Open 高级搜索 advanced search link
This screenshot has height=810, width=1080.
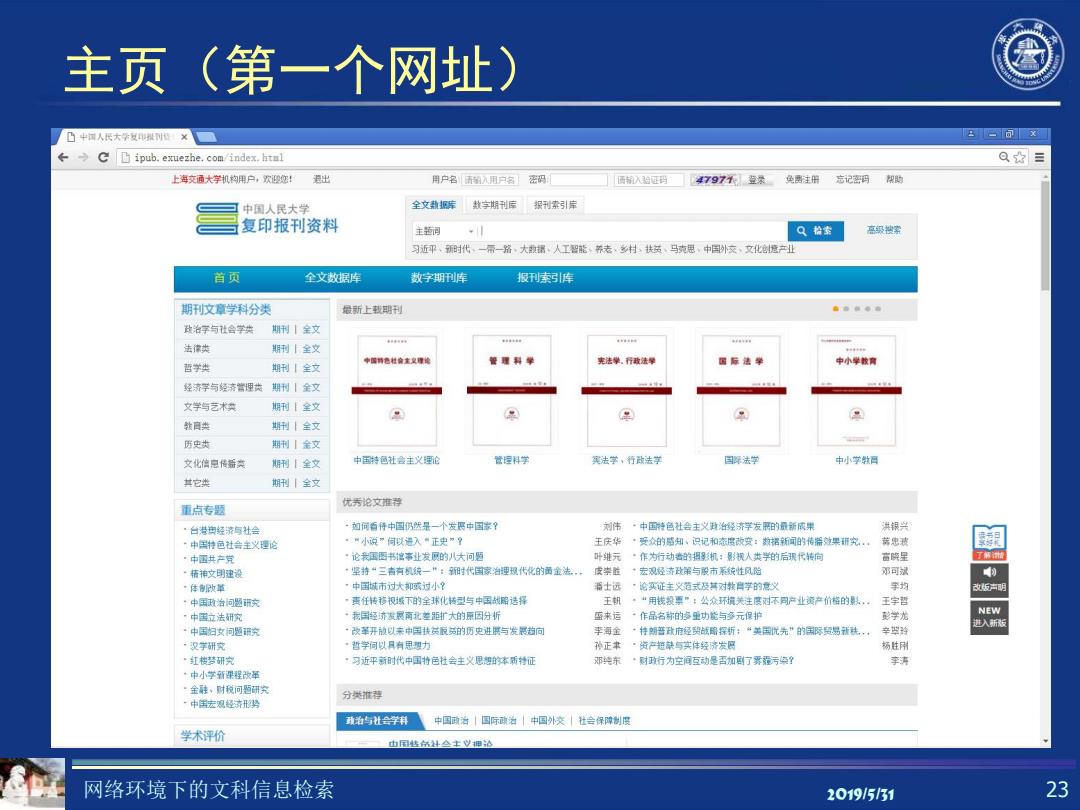(x=884, y=230)
